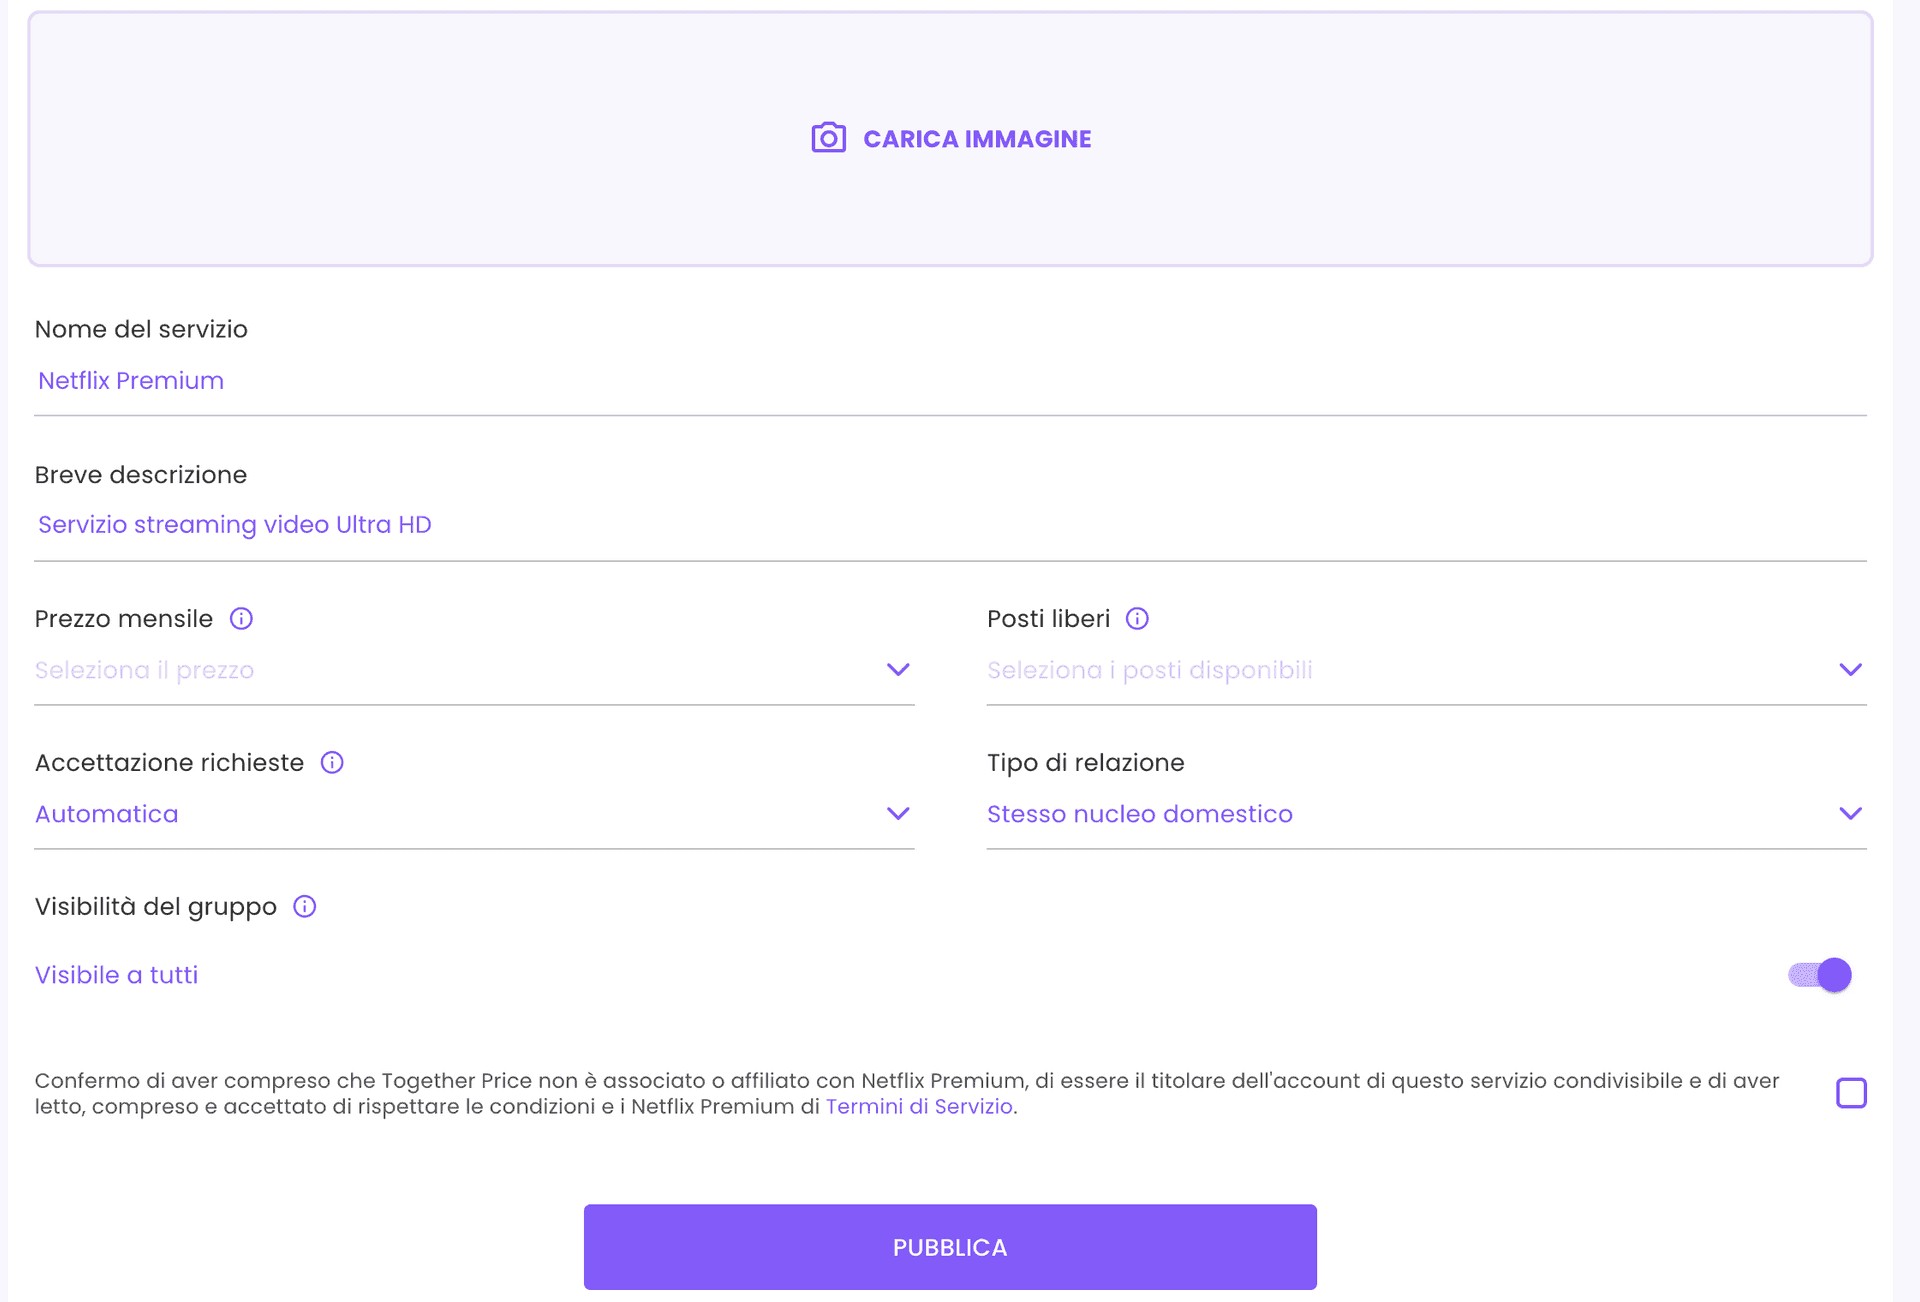Focus the Nome del servizio input field
Screen dimensions: 1920x1302
point(950,381)
